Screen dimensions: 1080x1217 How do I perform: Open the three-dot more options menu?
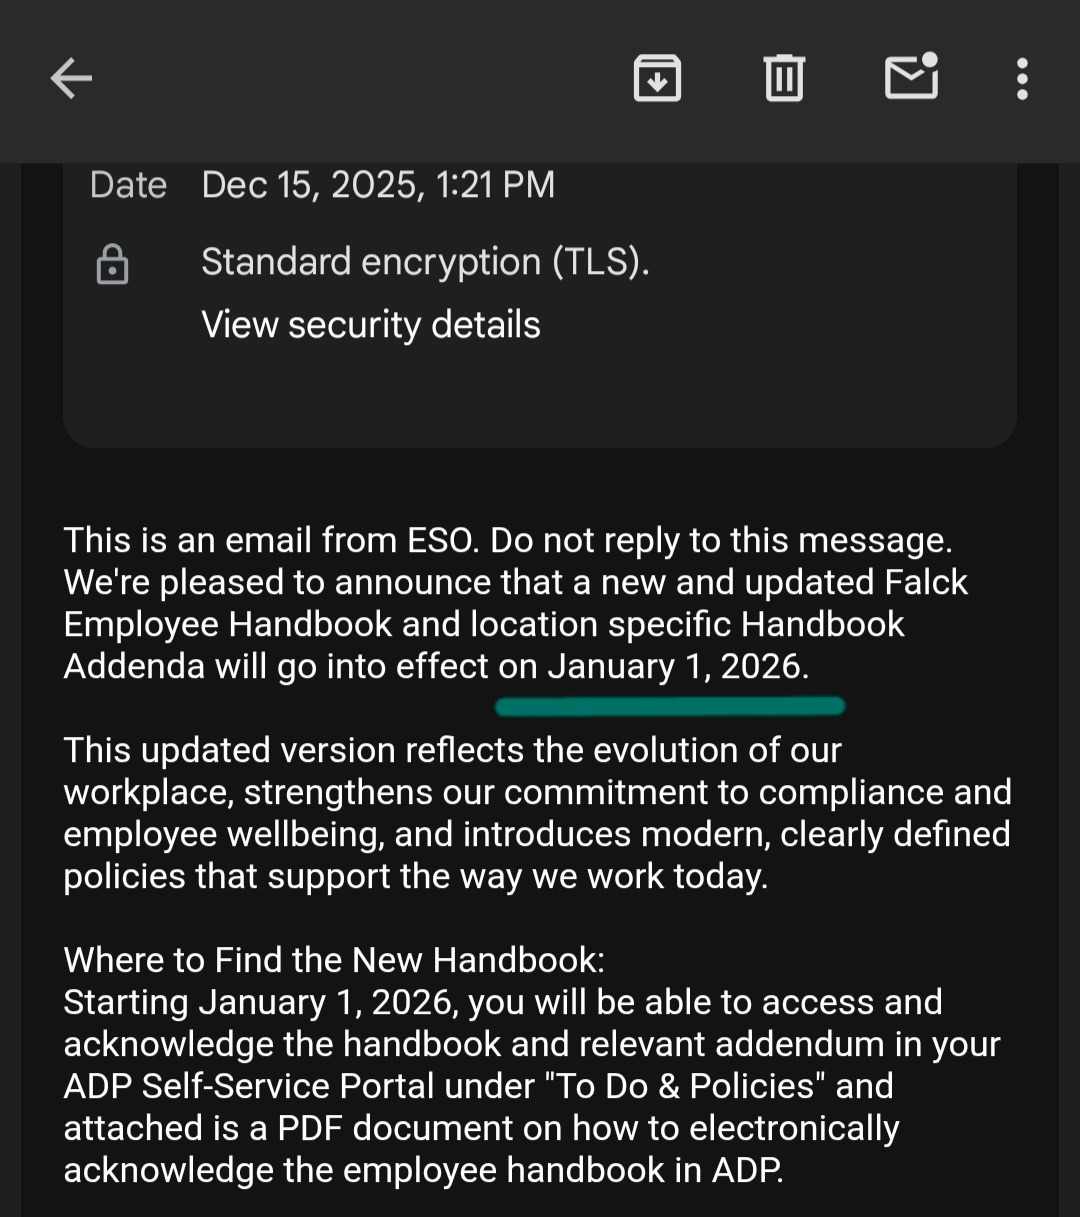click(x=1021, y=78)
